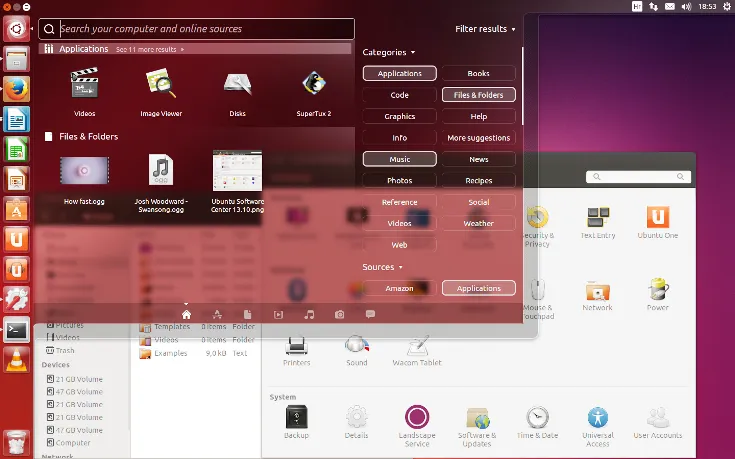This screenshot has height=459, width=735.
Task: Switch to the Music lens icon
Action: [x=309, y=314]
